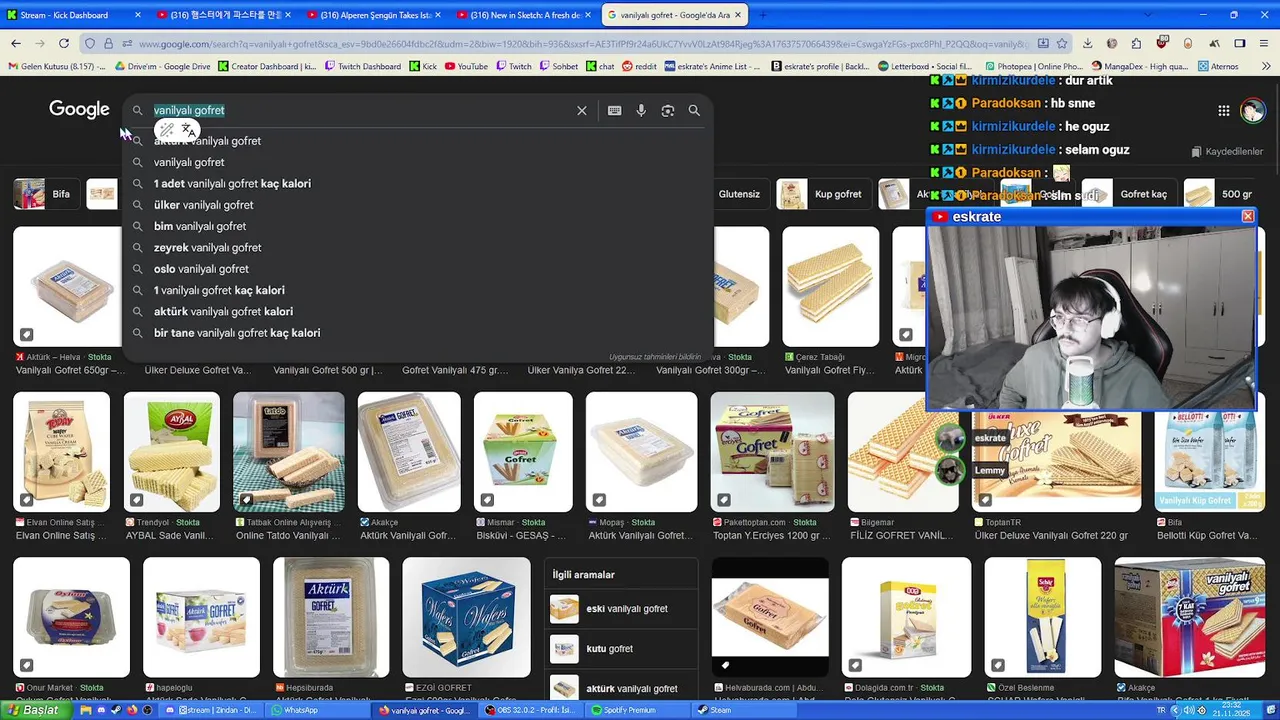Open the Google account avatar menu
The image size is (1280, 720).
tap(1252, 111)
